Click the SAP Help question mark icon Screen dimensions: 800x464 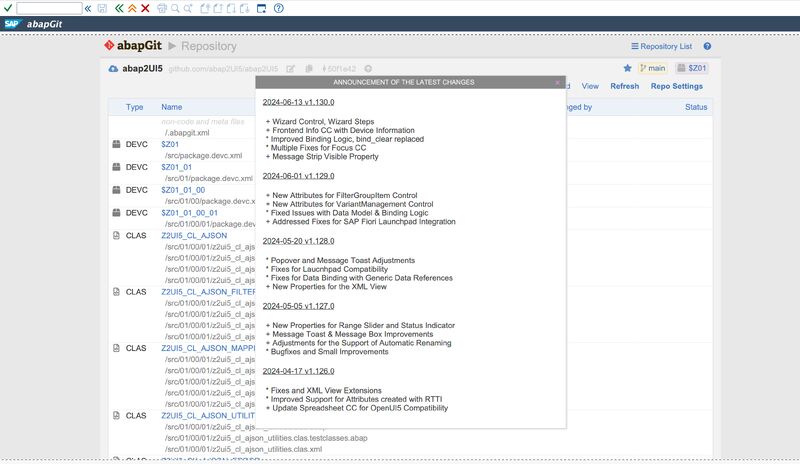point(279,8)
